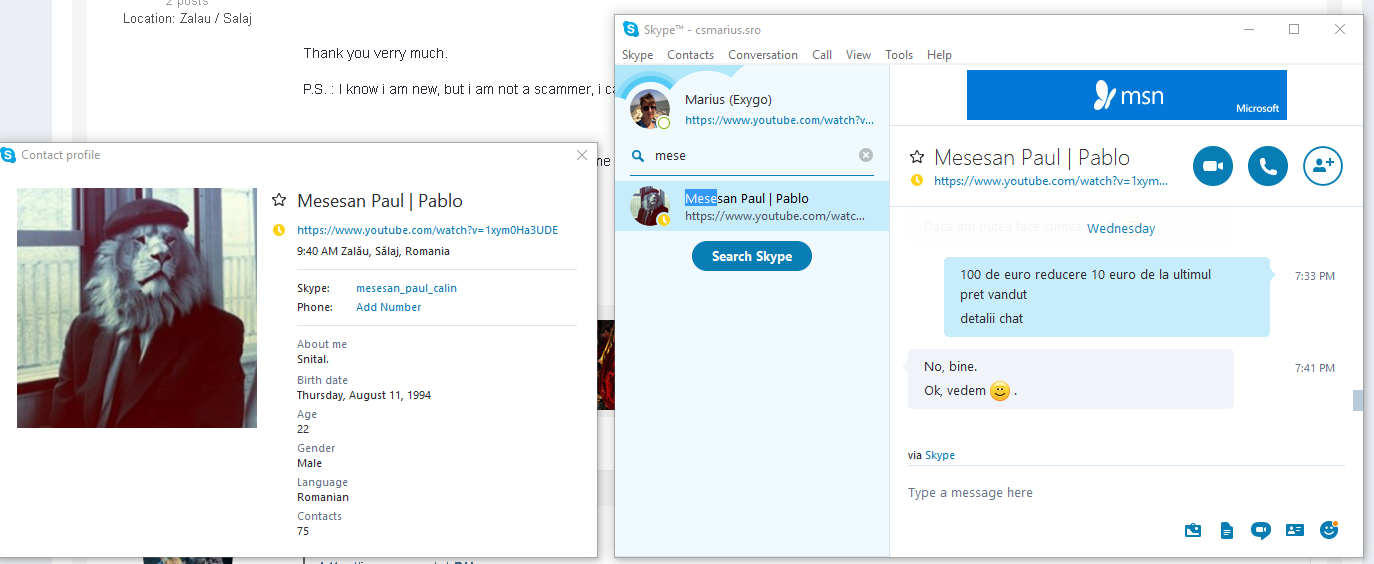
Task: Select Mesesan Paul | Pablo in contact list
Action: click(752, 206)
